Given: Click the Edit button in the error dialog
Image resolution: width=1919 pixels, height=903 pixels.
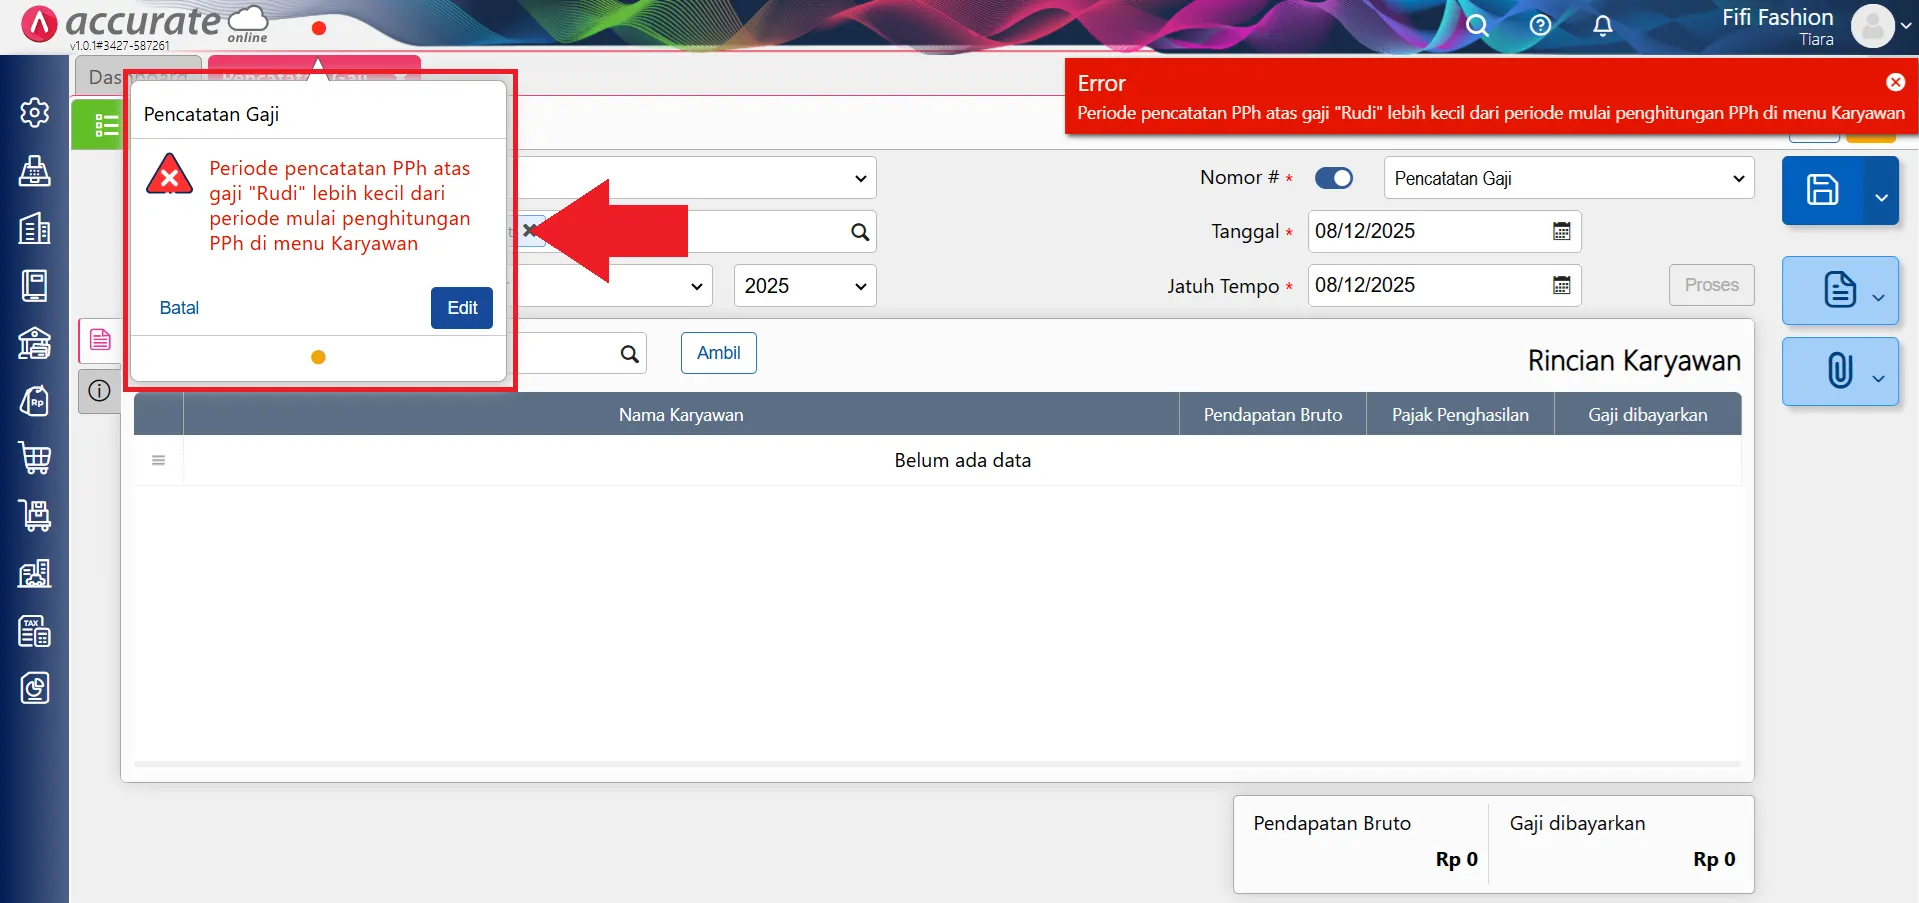Looking at the screenshot, I should (461, 307).
